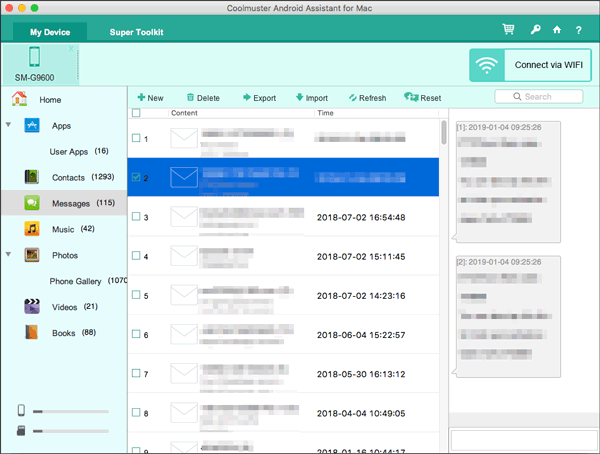Check the checkbox for message 7
Screen dimensions: 600x454
(x=136, y=373)
